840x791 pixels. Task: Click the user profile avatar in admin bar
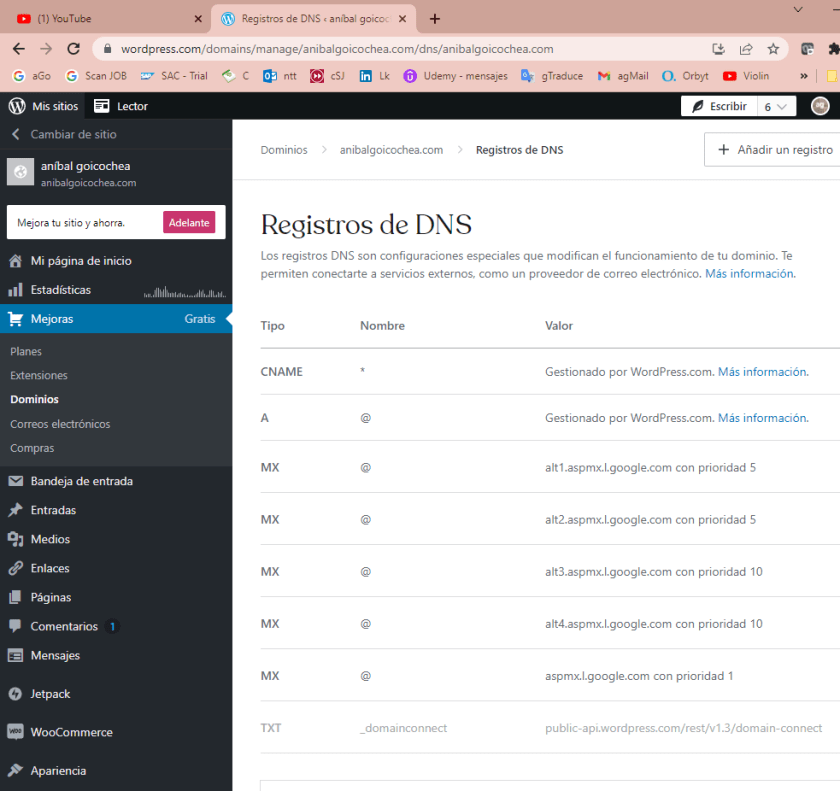819,106
